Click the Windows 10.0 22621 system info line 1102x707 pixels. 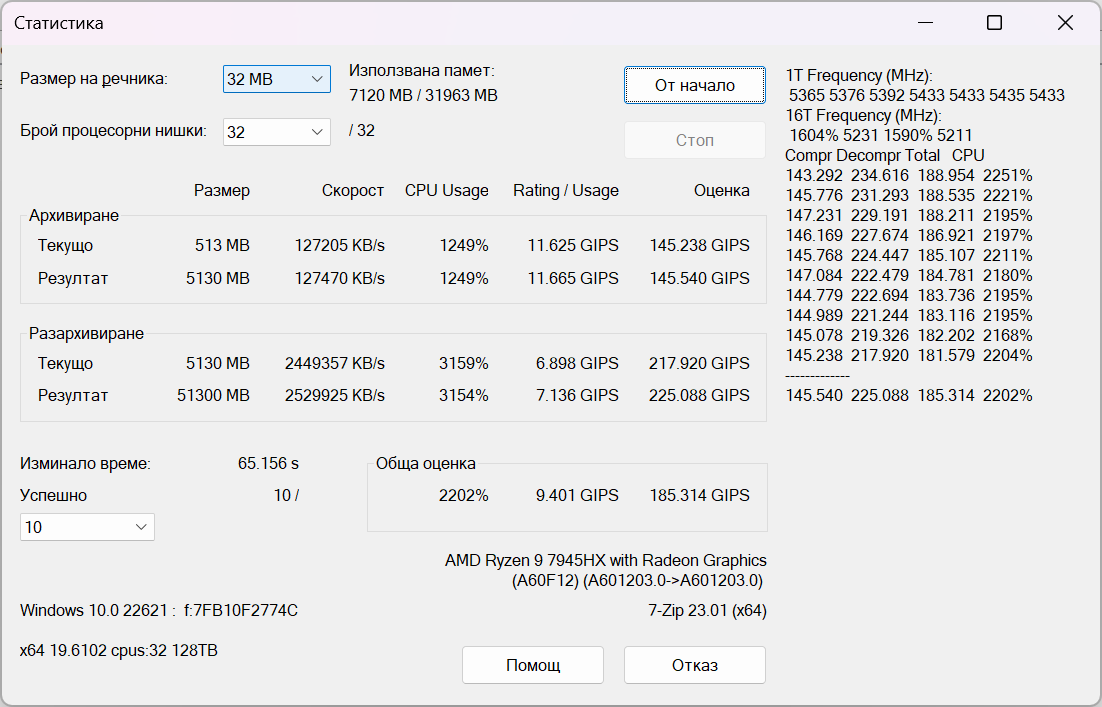[159, 611]
